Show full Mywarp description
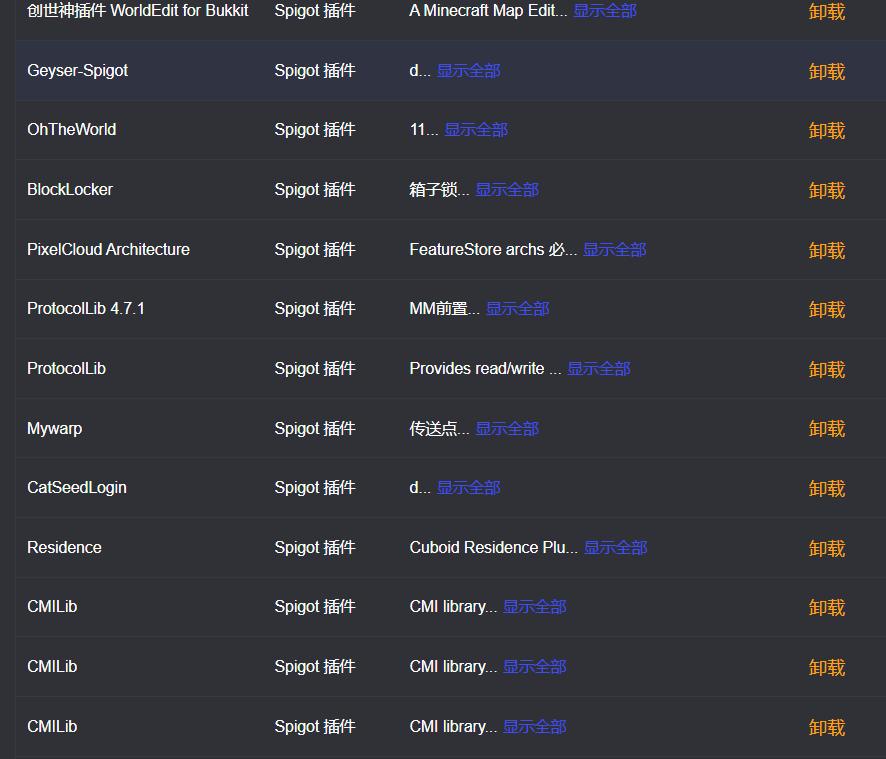Screen dimensions: 886x759 pyautogui.click(x=507, y=429)
